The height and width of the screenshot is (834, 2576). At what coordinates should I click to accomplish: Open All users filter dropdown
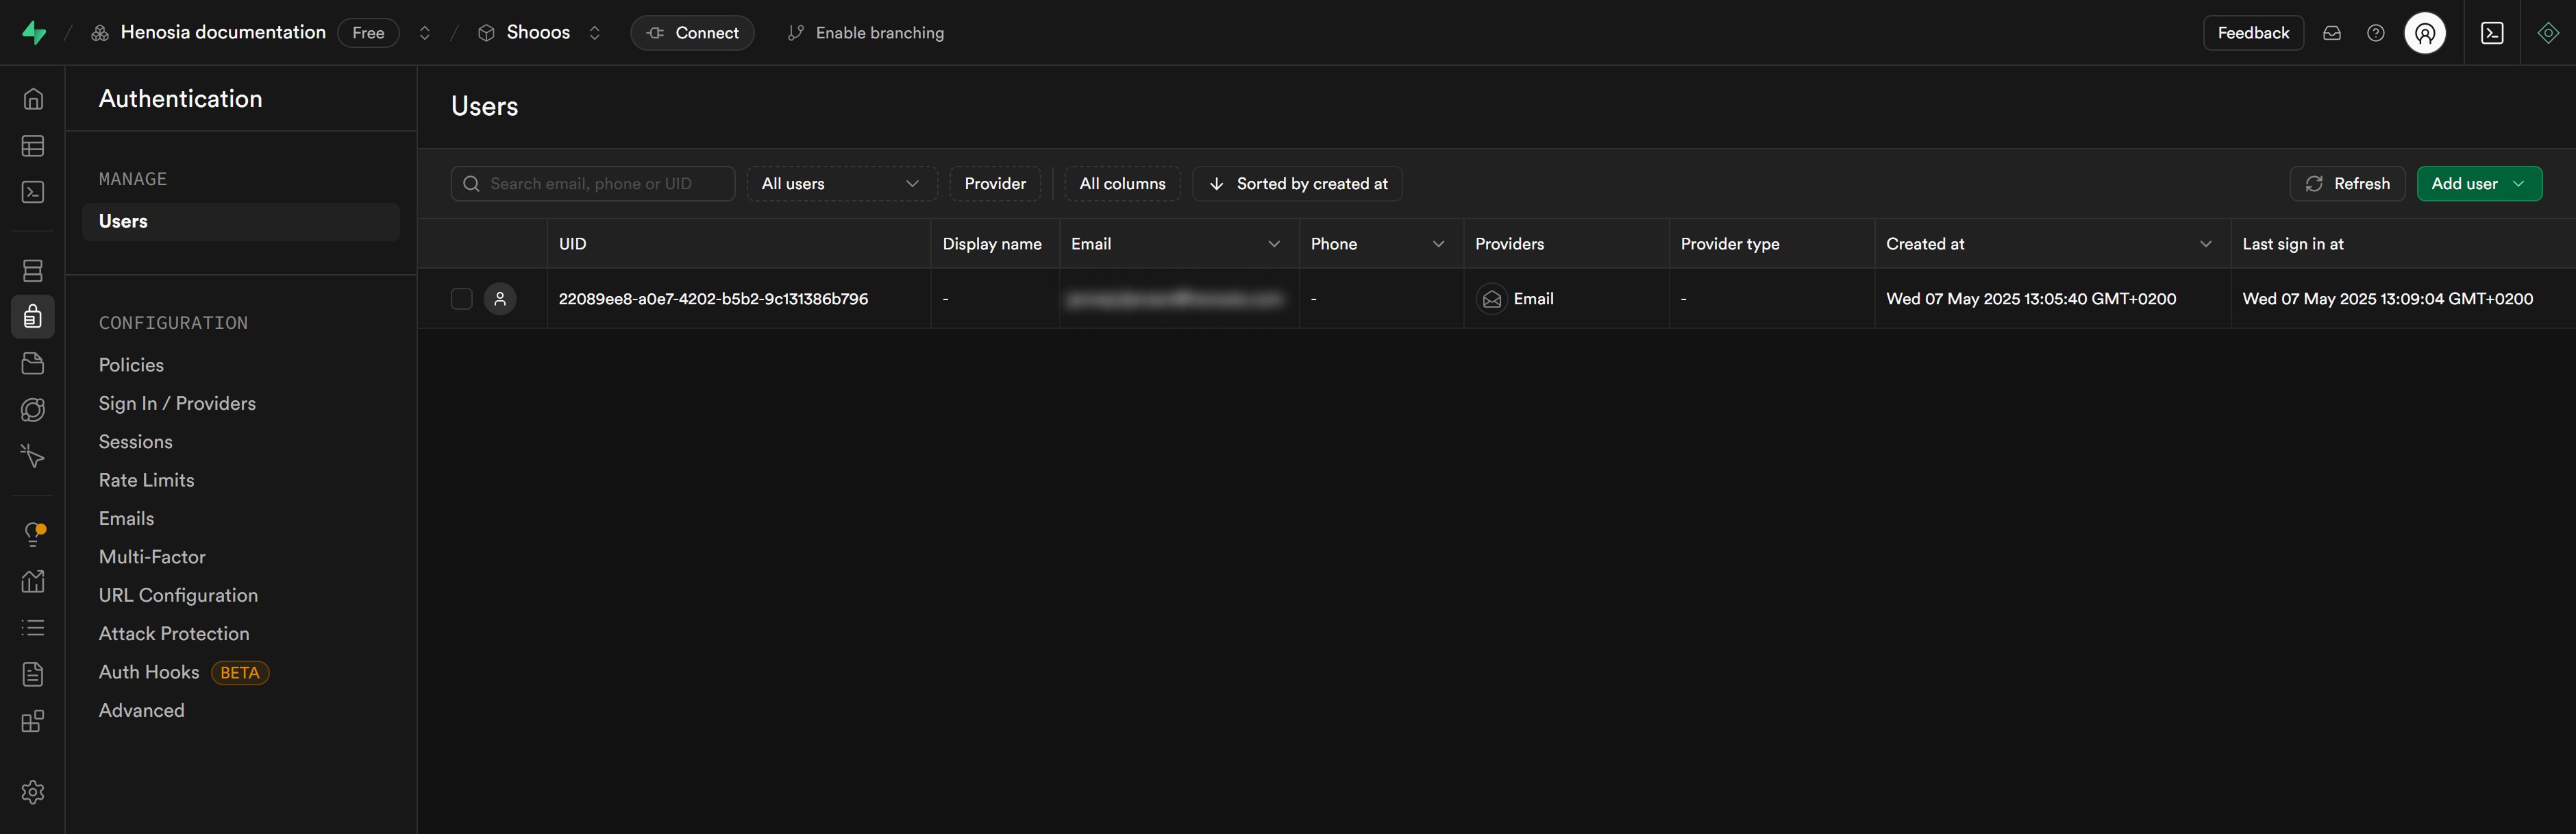click(842, 184)
